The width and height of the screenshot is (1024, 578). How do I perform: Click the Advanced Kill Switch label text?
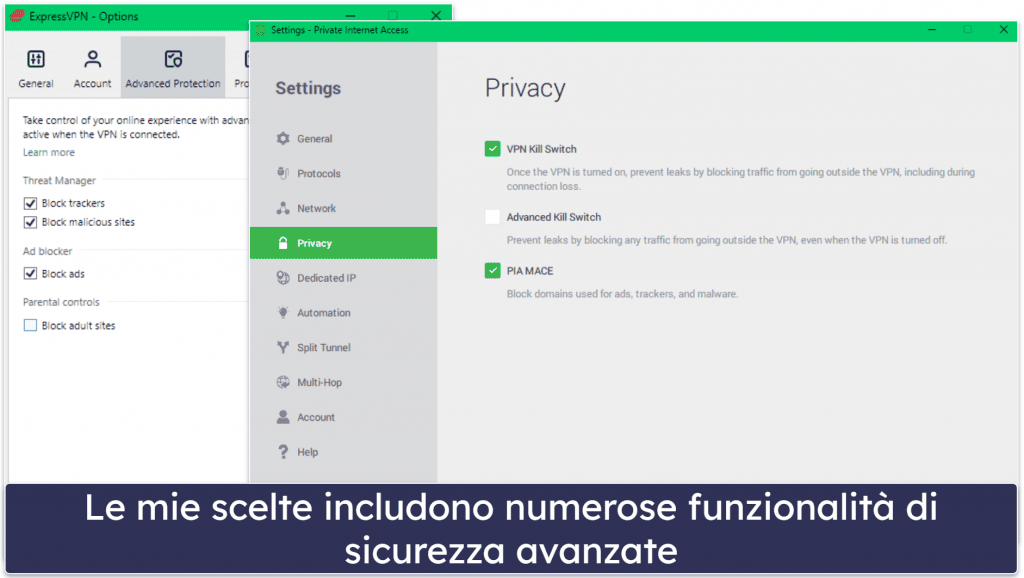(x=554, y=217)
